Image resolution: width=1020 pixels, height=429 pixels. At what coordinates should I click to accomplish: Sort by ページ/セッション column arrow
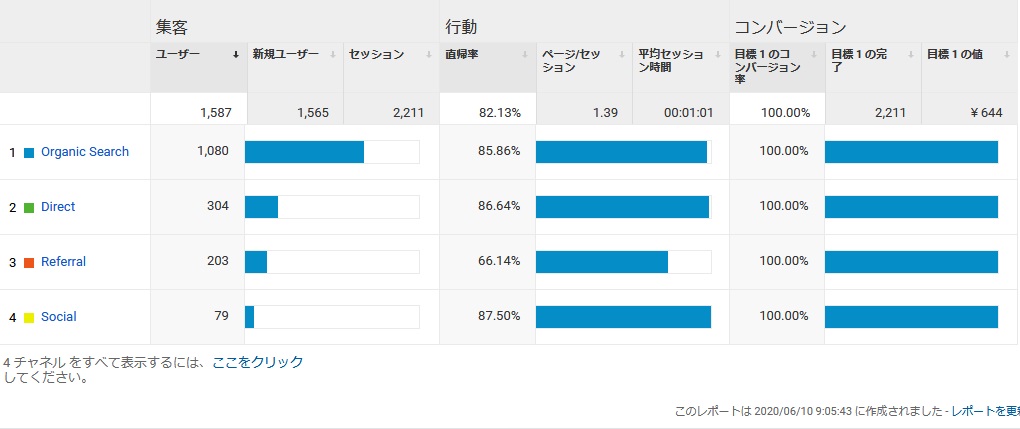[x=622, y=55]
